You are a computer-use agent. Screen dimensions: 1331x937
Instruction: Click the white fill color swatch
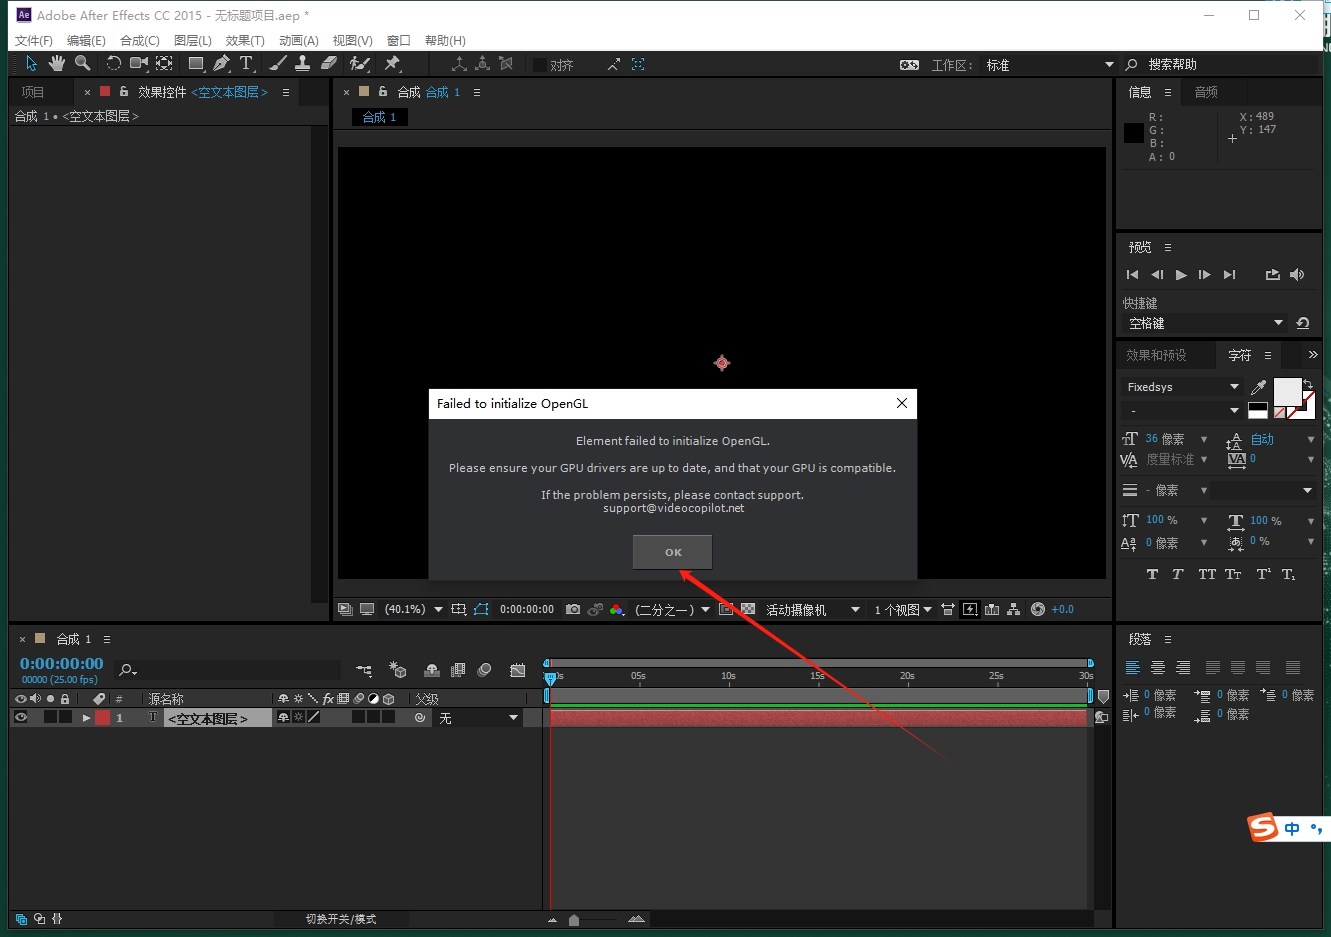tap(1286, 392)
